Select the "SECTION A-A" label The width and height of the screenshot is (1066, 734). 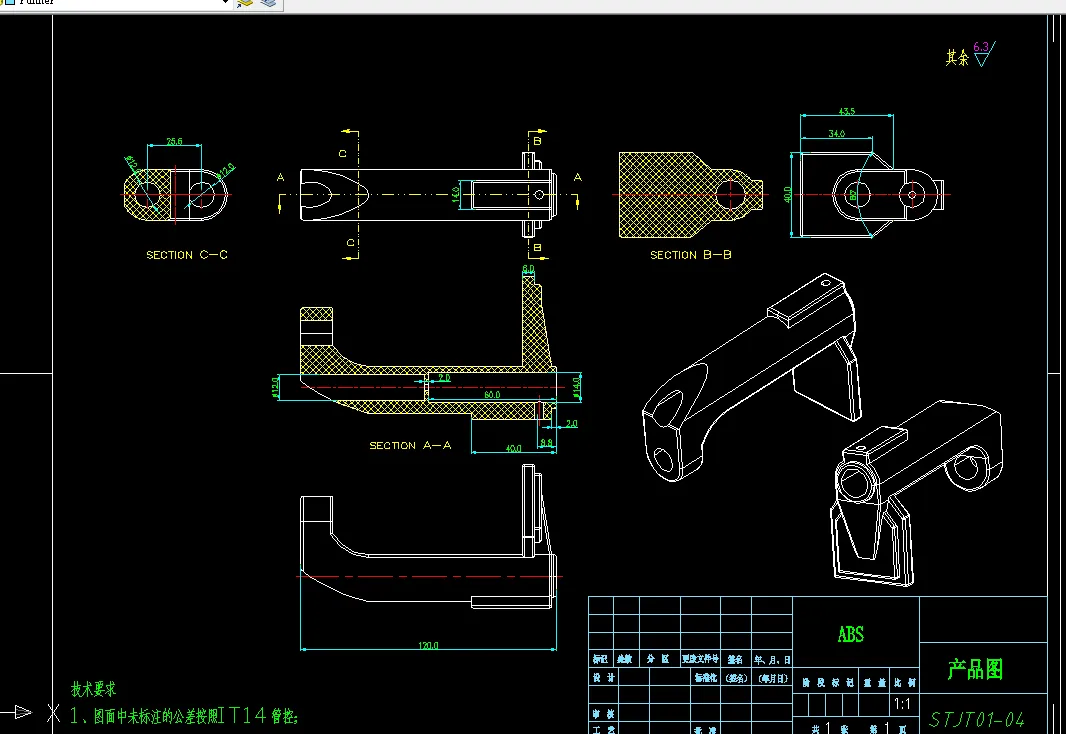pyautogui.click(x=410, y=445)
